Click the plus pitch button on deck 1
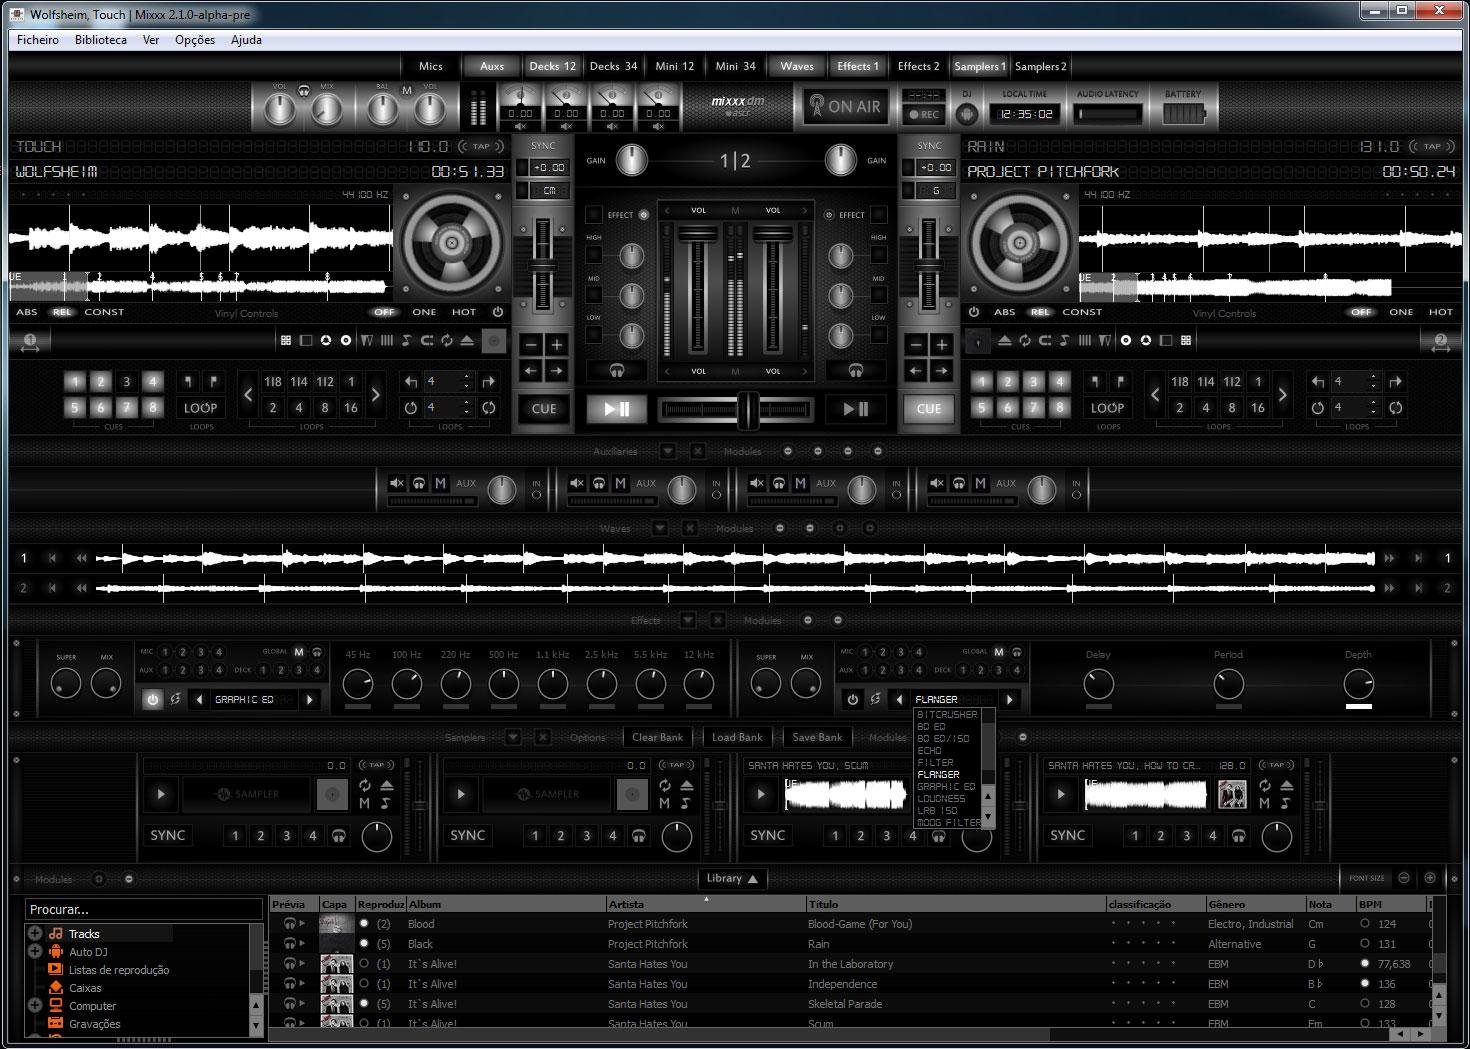 pos(557,344)
